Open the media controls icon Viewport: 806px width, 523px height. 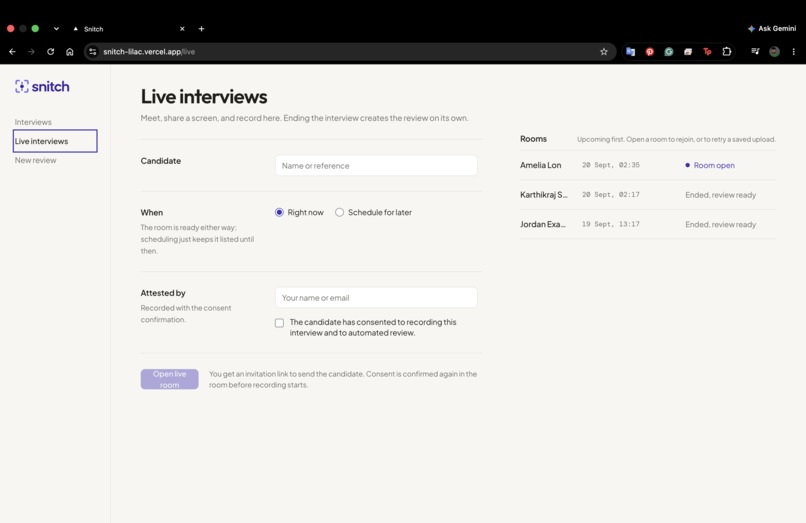pyautogui.click(x=755, y=51)
